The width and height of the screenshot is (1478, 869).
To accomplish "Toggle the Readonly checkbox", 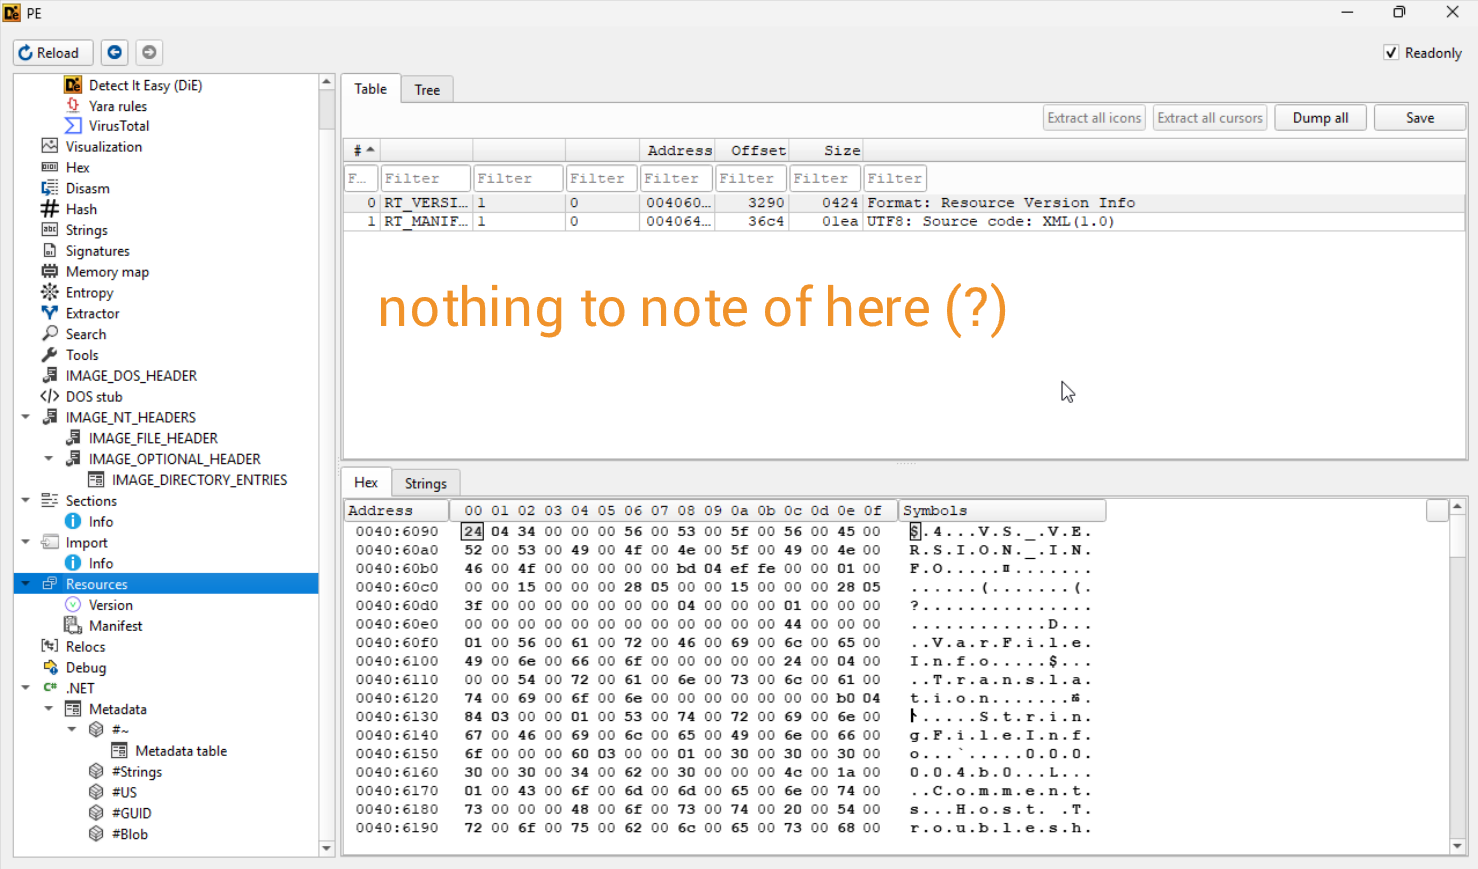I will click(1391, 52).
